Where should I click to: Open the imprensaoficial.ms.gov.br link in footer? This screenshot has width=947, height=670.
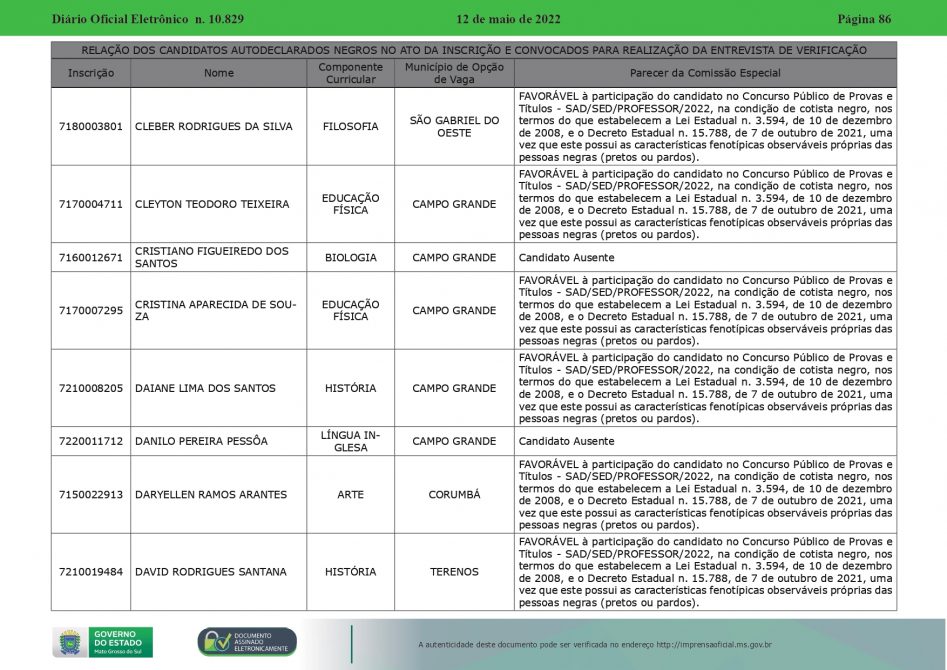pos(712,645)
